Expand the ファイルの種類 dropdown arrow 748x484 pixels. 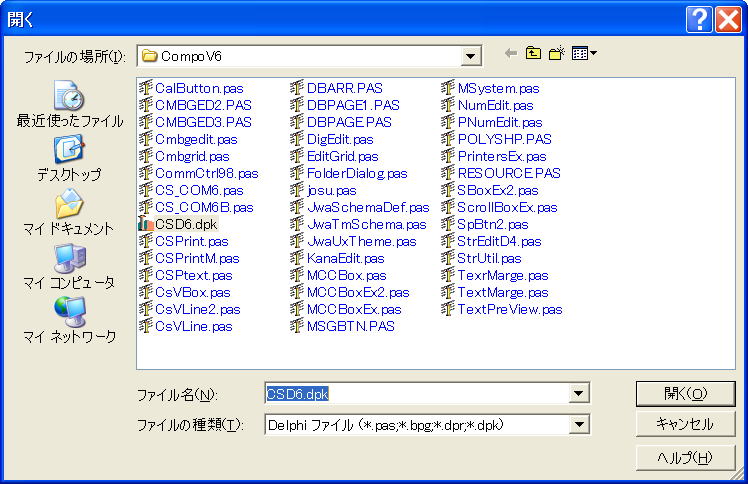coord(579,424)
